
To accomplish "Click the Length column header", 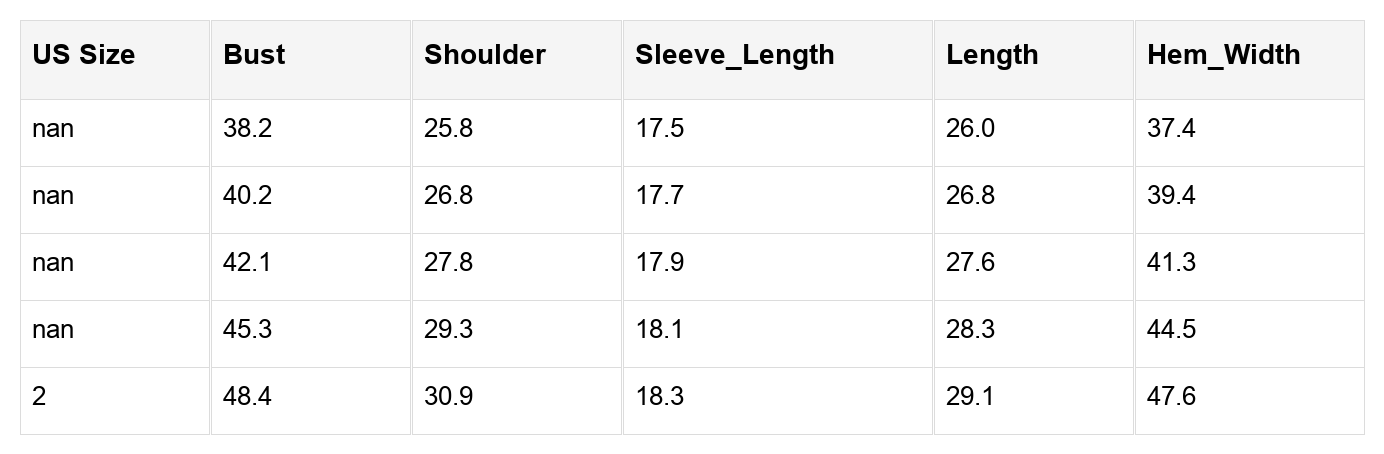I will (992, 55).
